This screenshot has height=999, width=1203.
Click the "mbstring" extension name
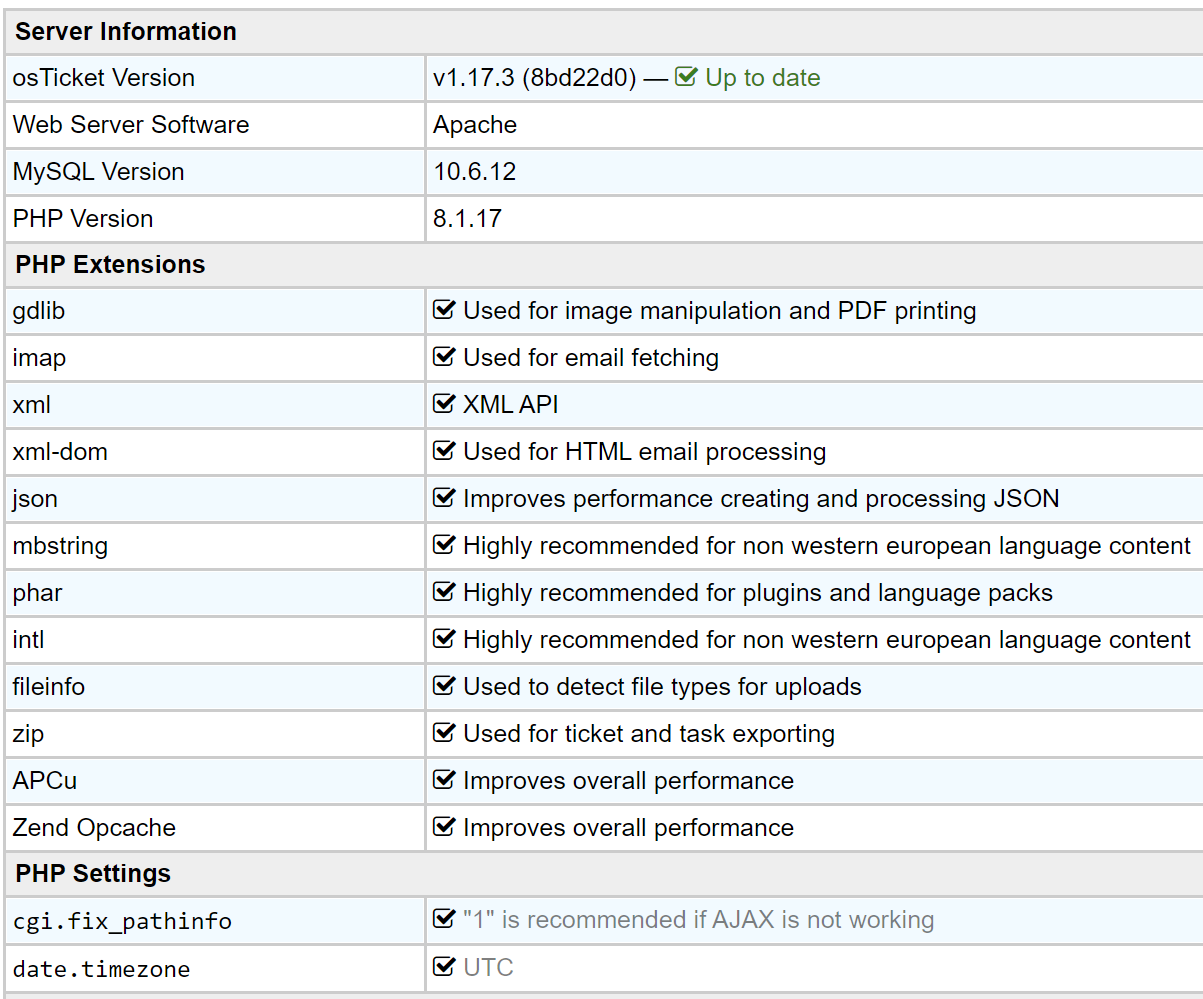(x=60, y=546)
